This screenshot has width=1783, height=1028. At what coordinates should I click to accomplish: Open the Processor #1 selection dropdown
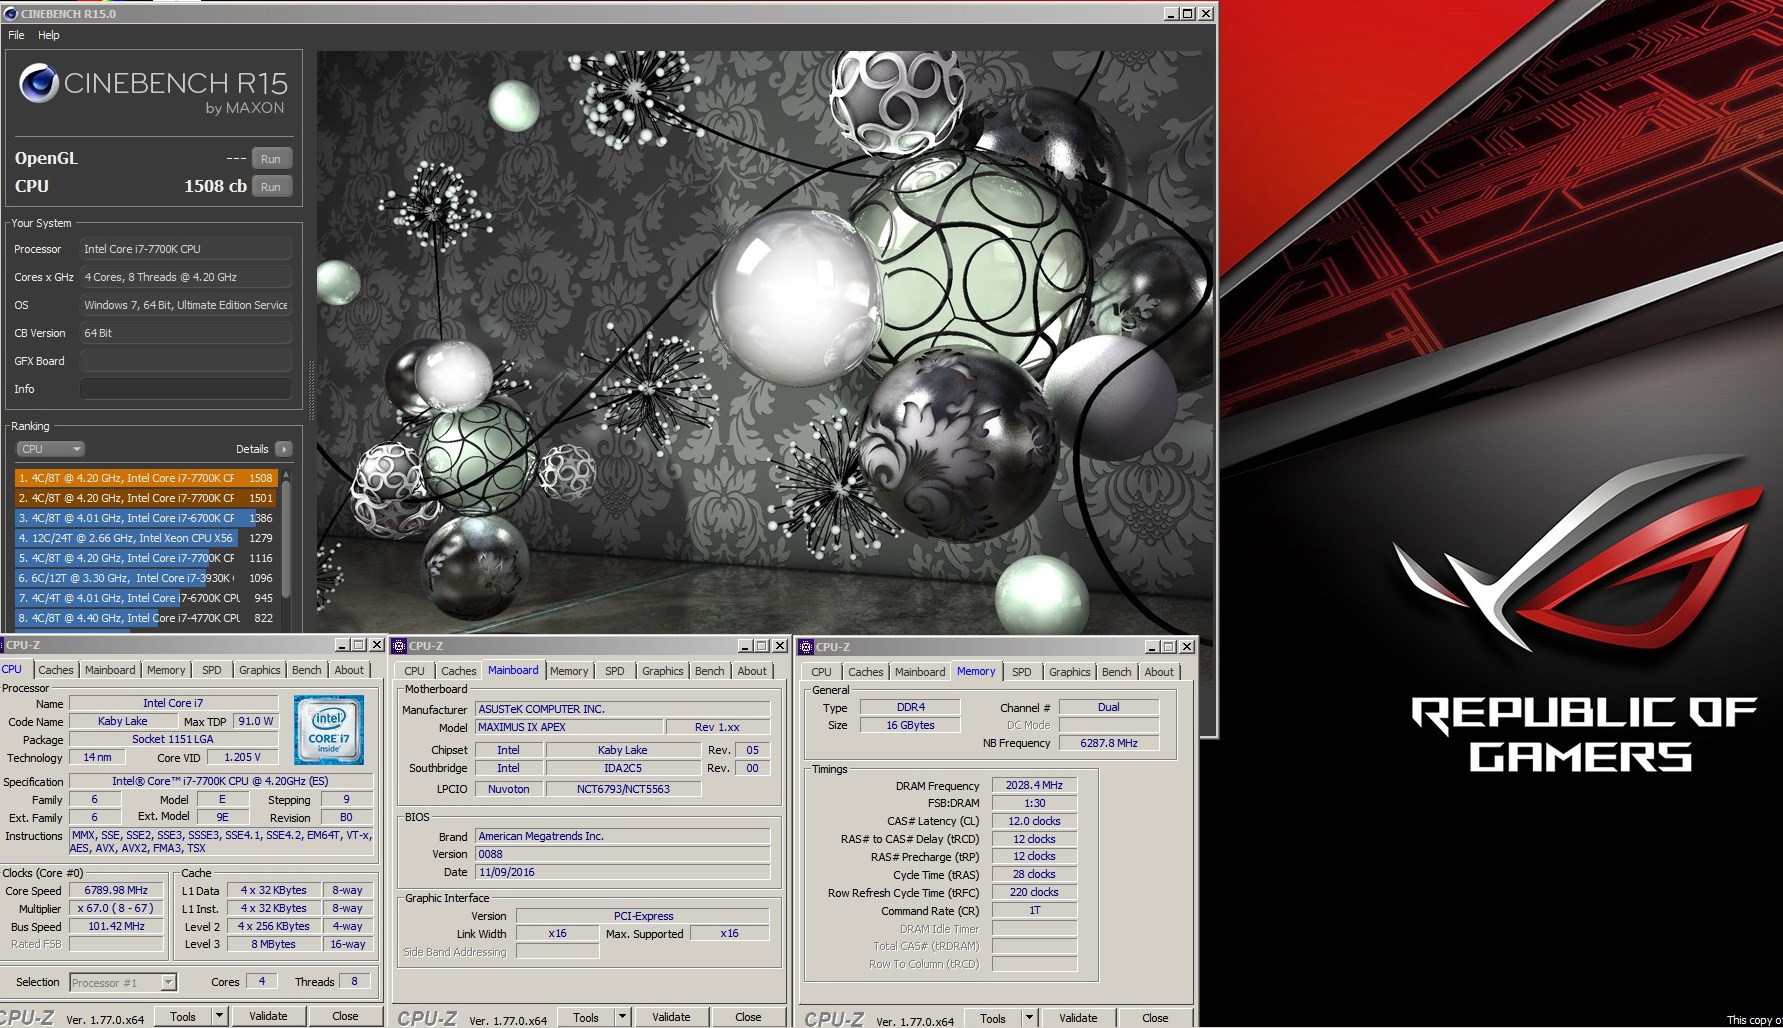pos(123,983)
